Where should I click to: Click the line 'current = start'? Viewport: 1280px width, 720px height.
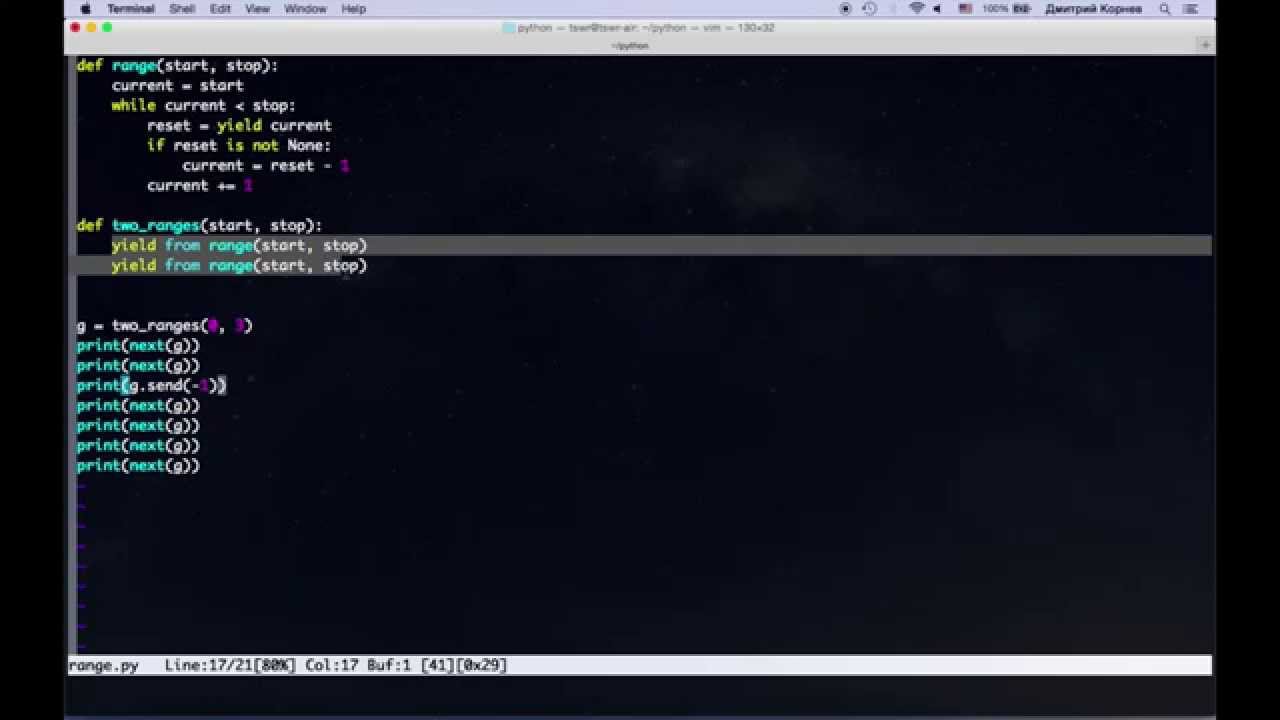pyautogui.click(x=177, y=85)
